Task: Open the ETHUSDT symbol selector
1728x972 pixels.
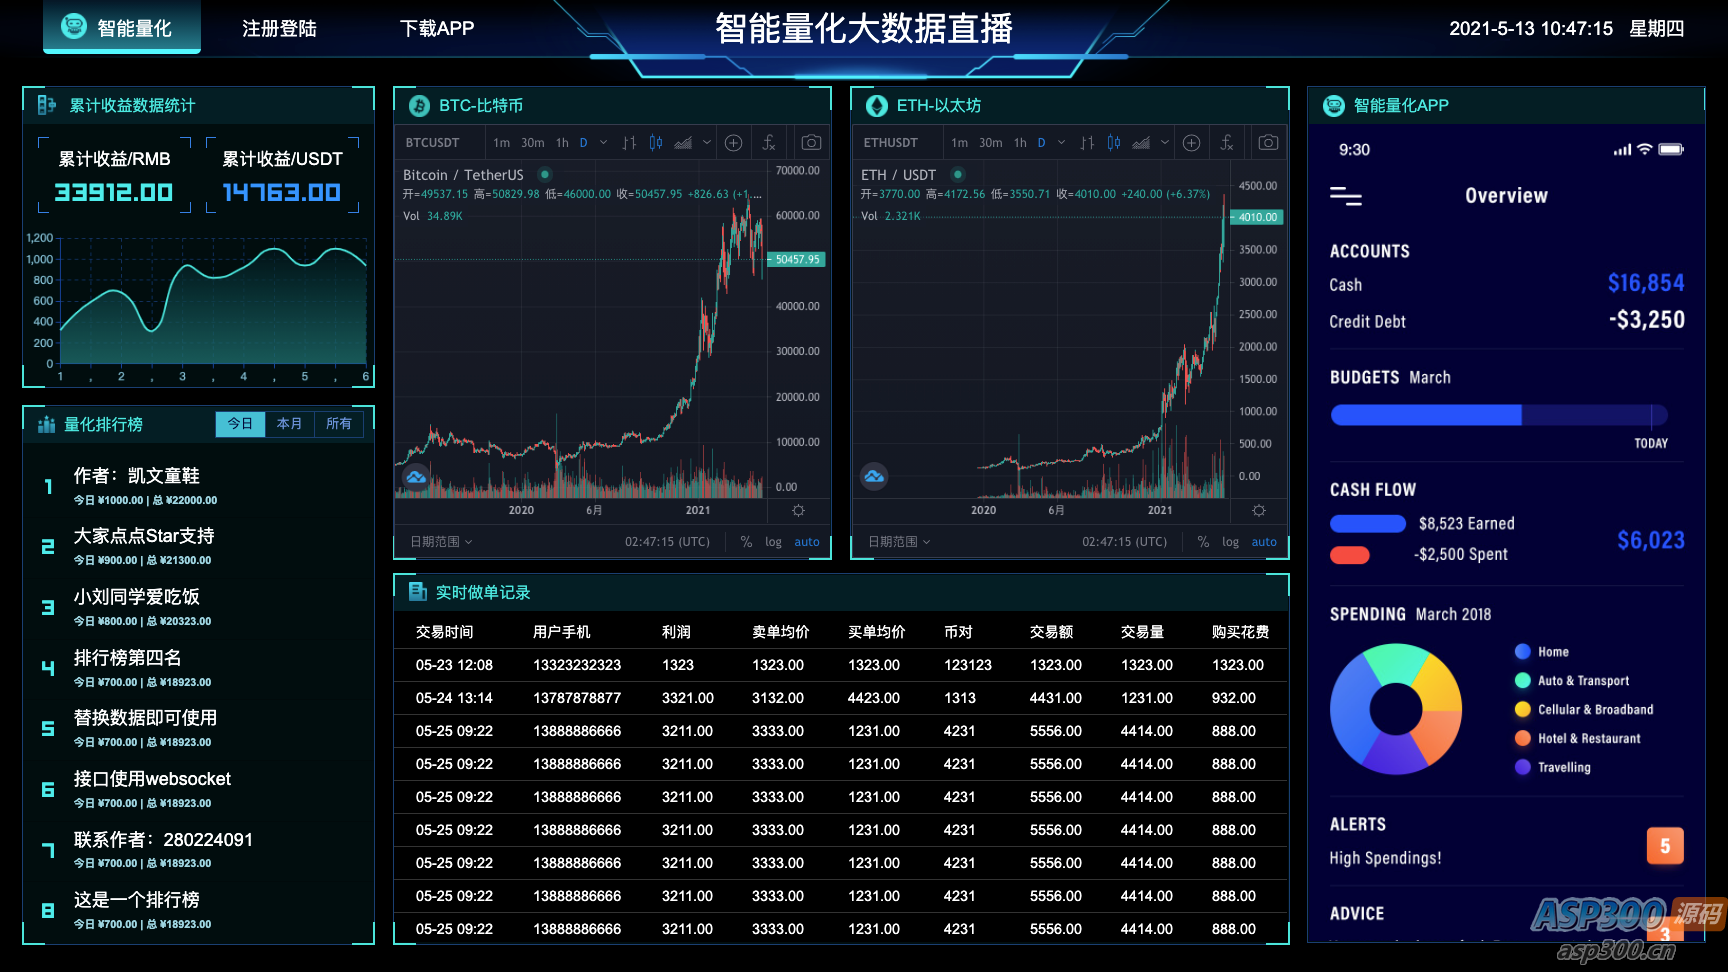Action: coord(890,143)
